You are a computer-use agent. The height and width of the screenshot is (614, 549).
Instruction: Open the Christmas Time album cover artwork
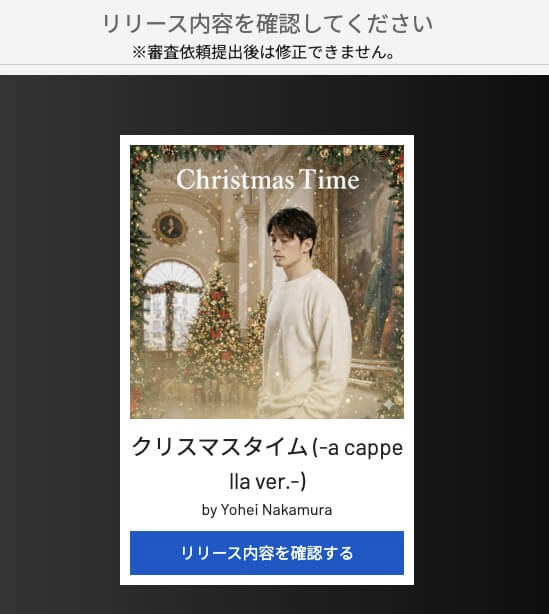click(x=267, y=282)
